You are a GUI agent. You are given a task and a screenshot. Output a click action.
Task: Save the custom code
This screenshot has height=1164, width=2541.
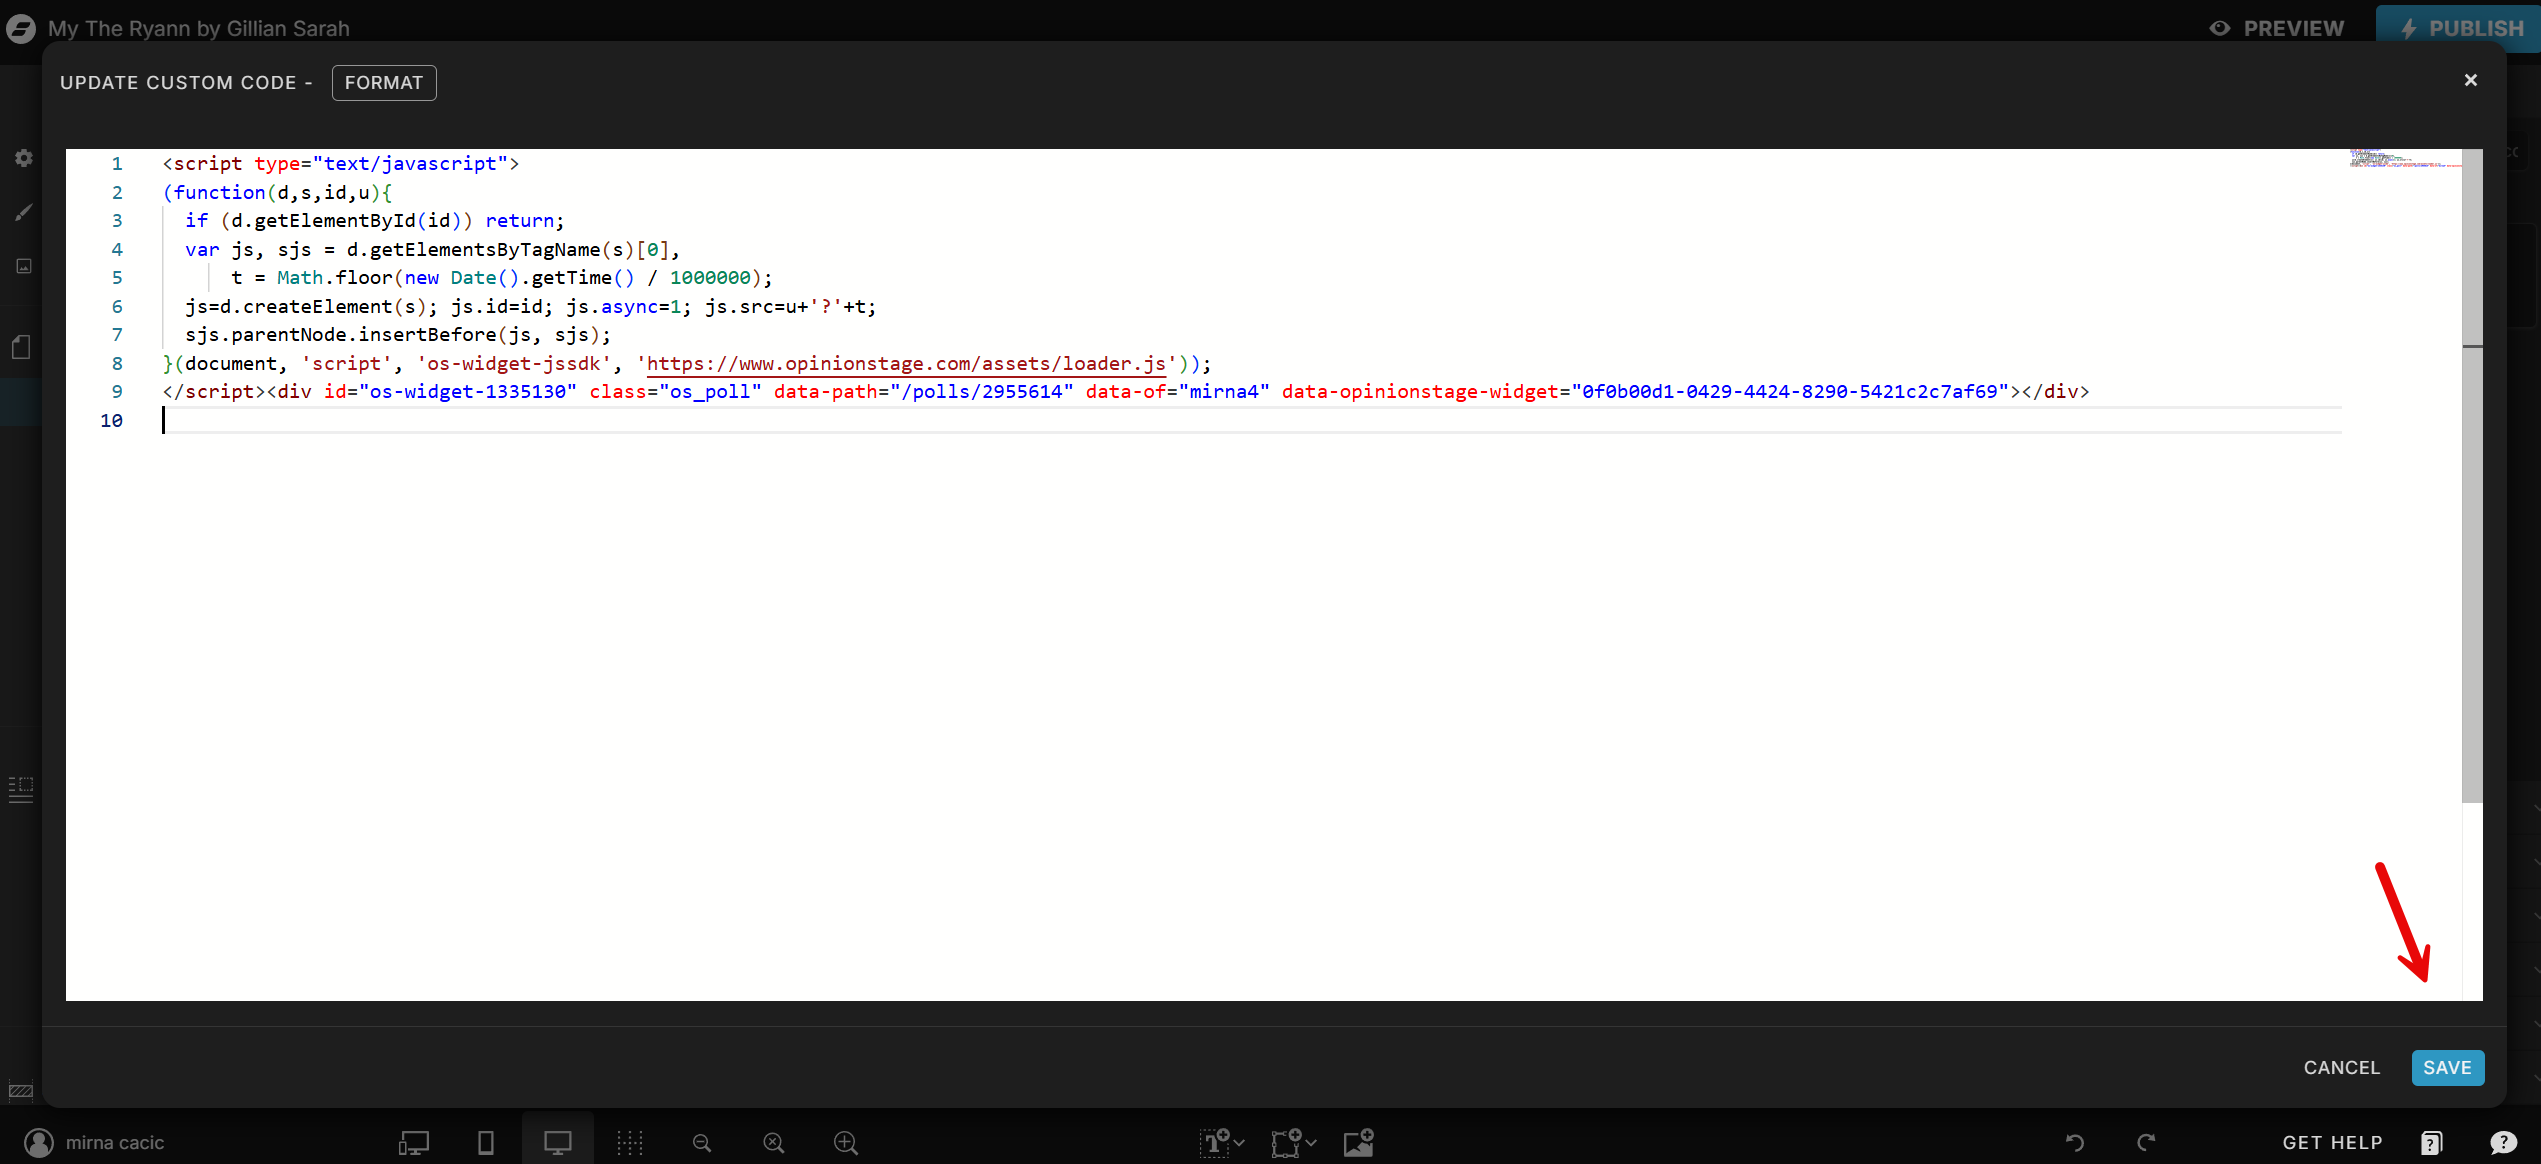2448,1067
